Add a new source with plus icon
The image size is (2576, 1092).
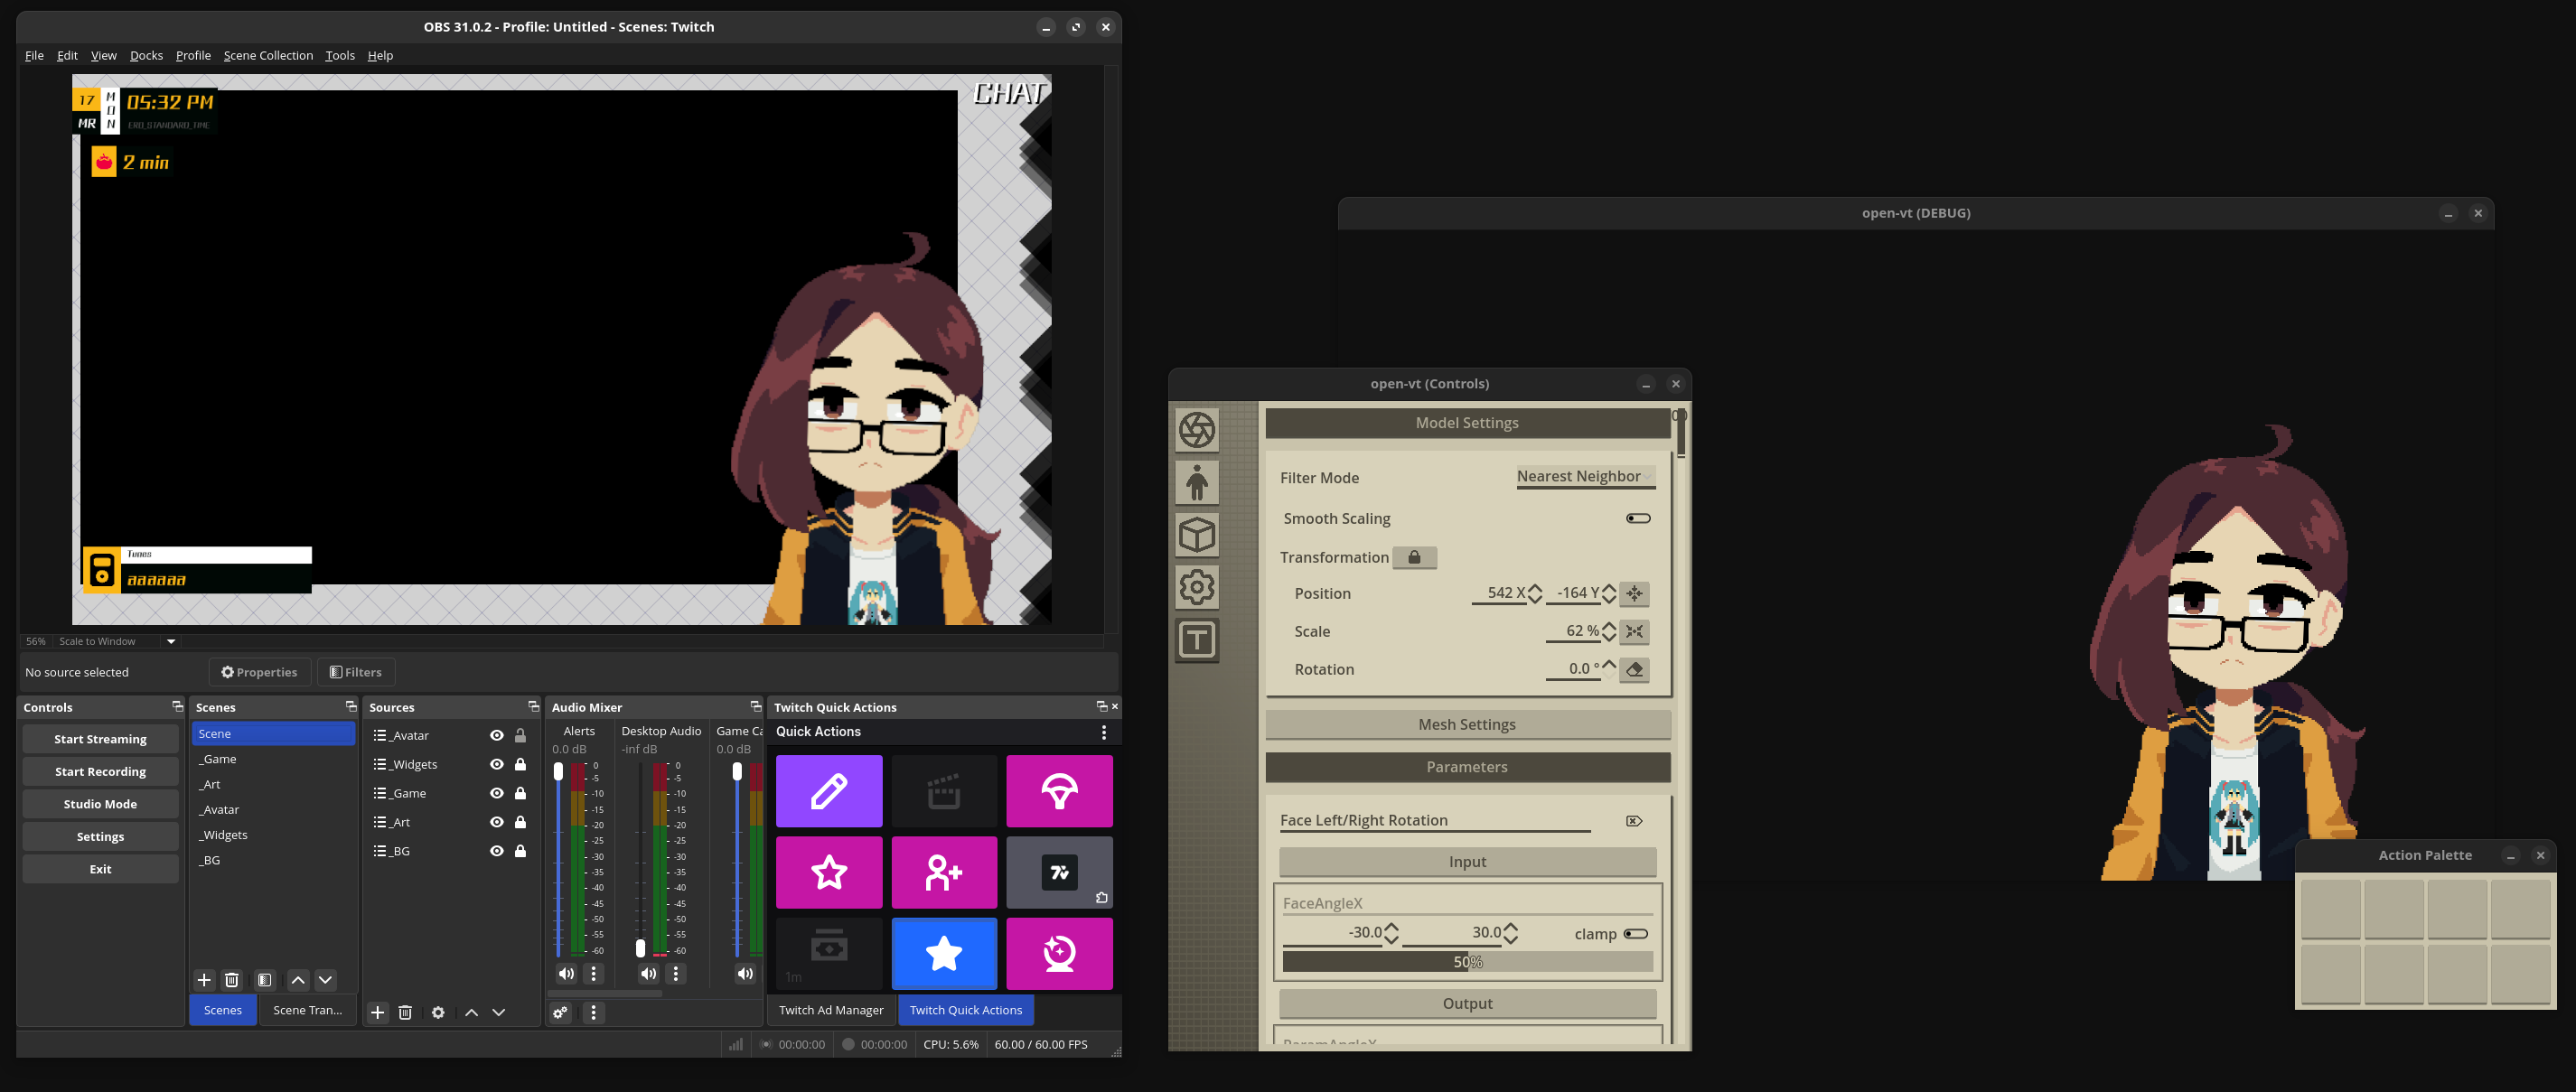377,1012
